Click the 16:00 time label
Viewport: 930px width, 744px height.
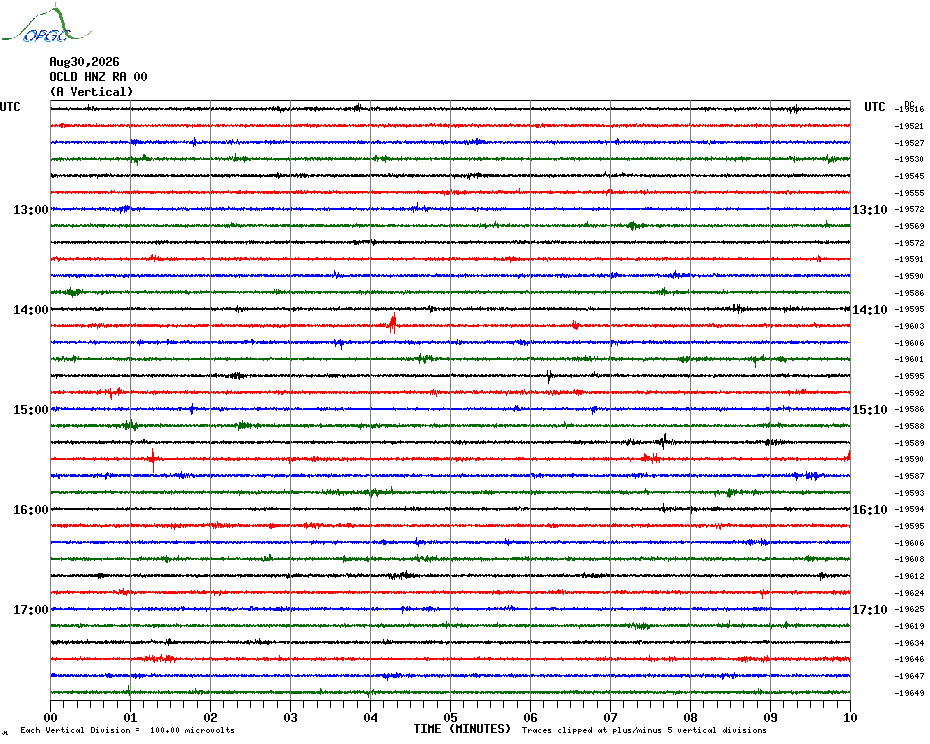31,510
